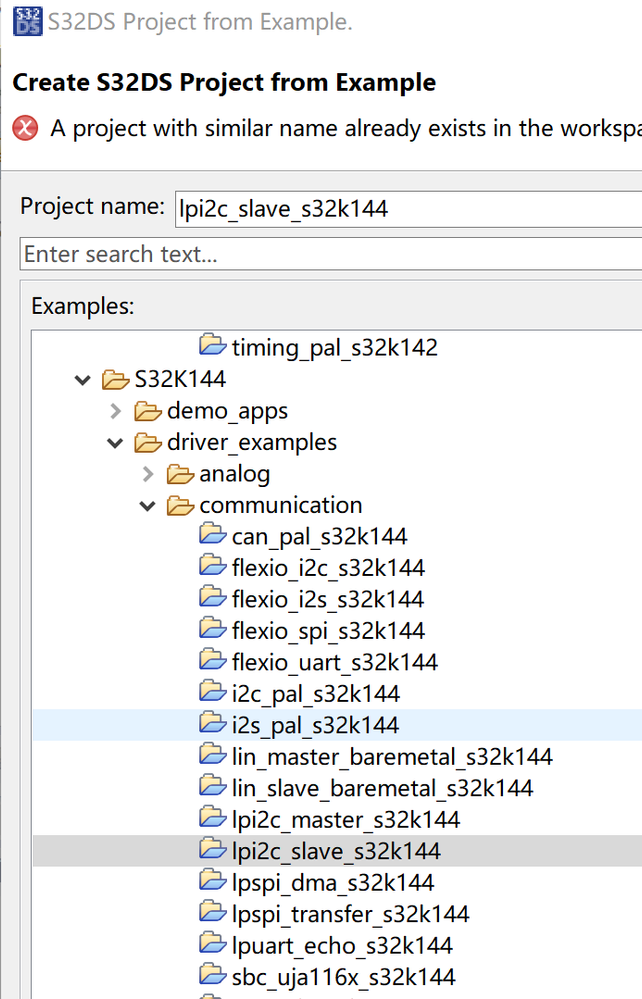Click the lpspi_transfer_s32k144 project icon

pyautogui.click(x=213, y=912)
